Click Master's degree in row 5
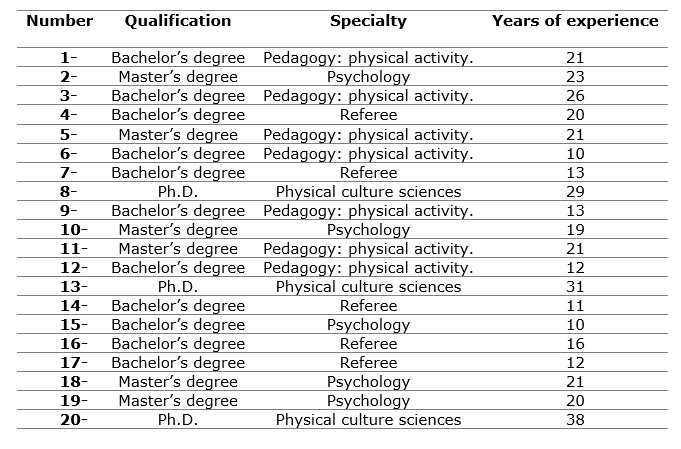 pos(178,135)
